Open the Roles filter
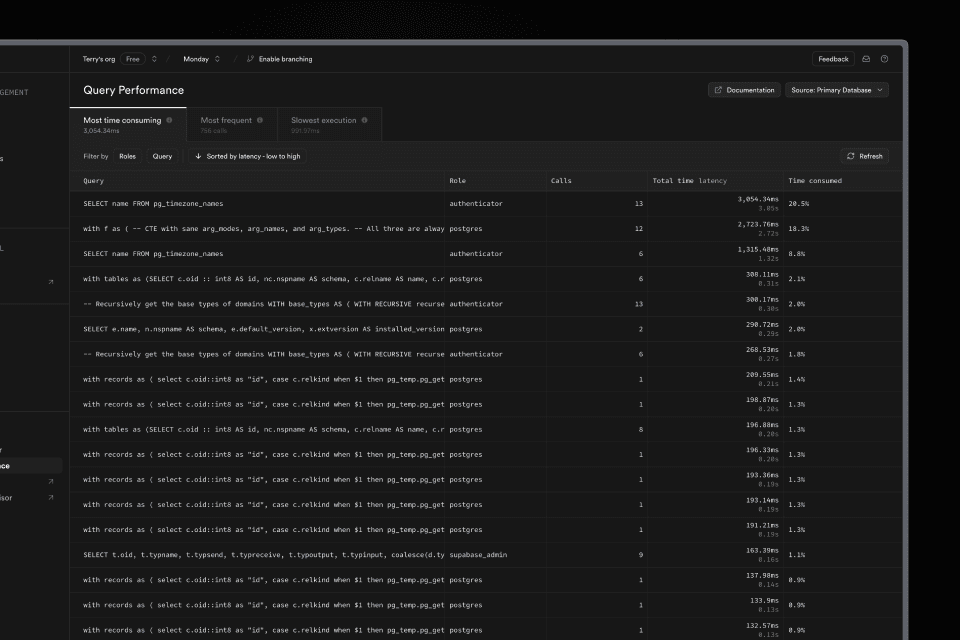The image size is (960, 640). click(x=127, y=156)
